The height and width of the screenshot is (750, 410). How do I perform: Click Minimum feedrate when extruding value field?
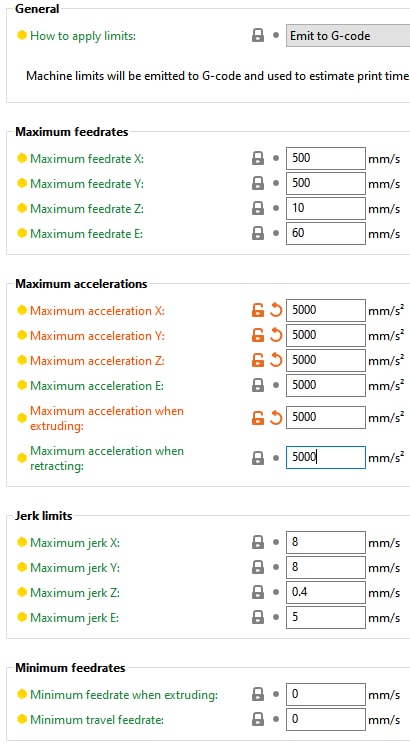point(326,694)
